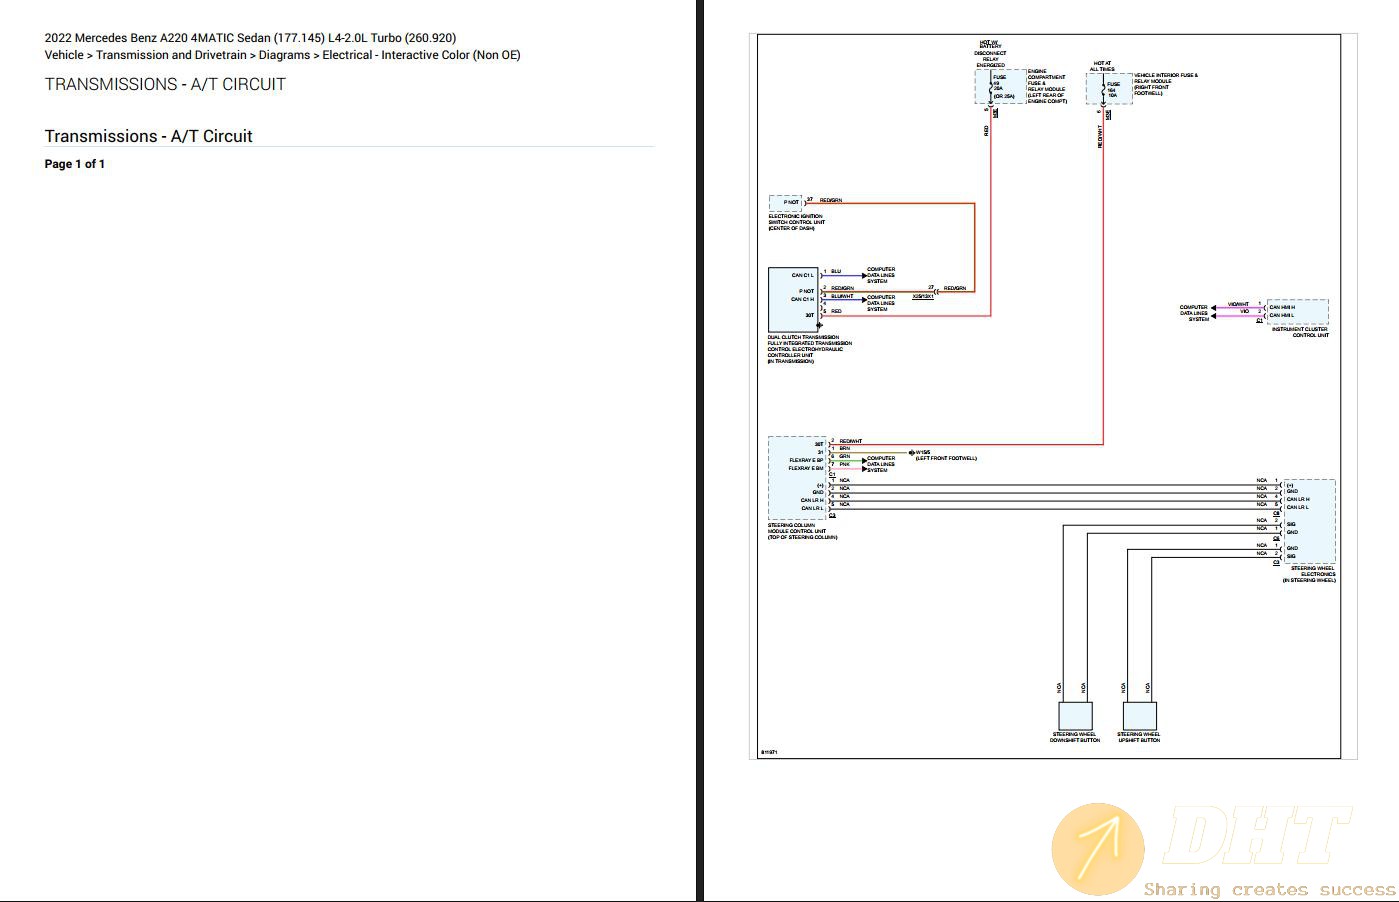Click the 'VIO/WHT' wire label

pyautogui.click(x=1238, y=304)
